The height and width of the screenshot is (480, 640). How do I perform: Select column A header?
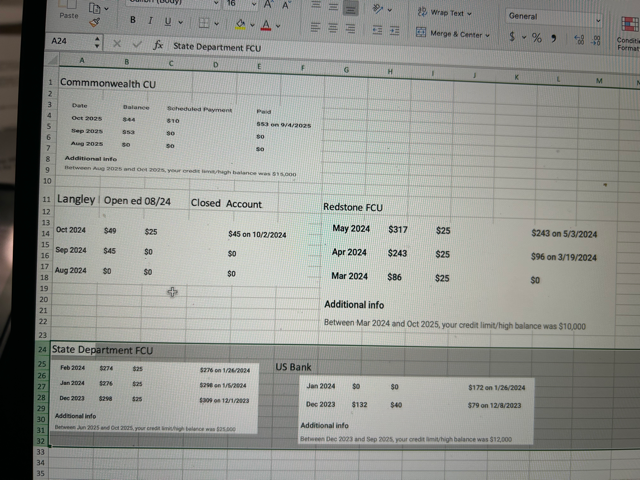pyautogui.click(x=82, y=60)
